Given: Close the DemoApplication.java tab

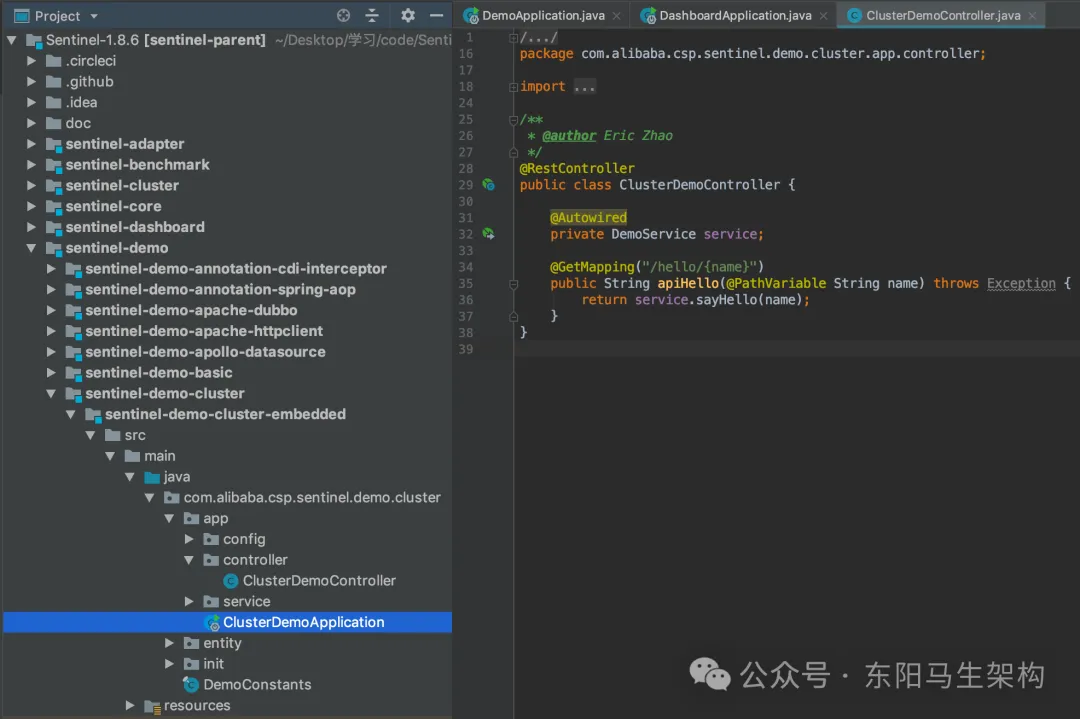Looking at the screenshot, I should [616, 16].
